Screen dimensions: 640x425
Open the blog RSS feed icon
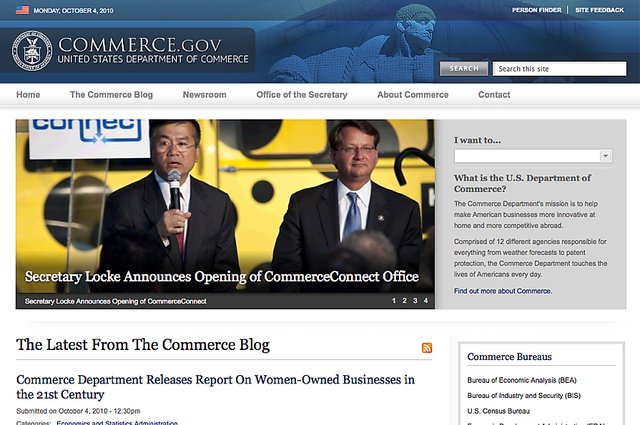pyautogui.click(x=427, y=347)
